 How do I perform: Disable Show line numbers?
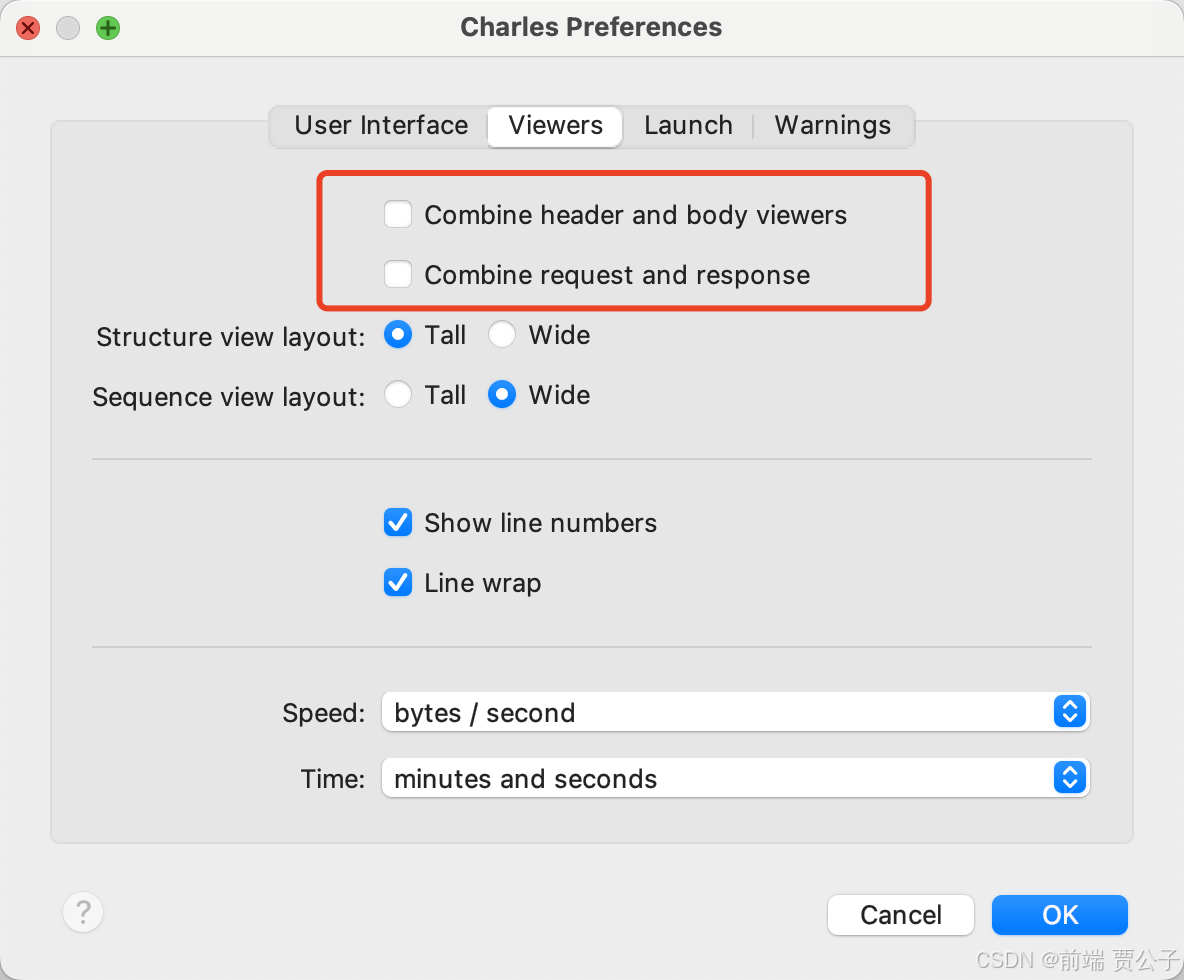(398, 522)
